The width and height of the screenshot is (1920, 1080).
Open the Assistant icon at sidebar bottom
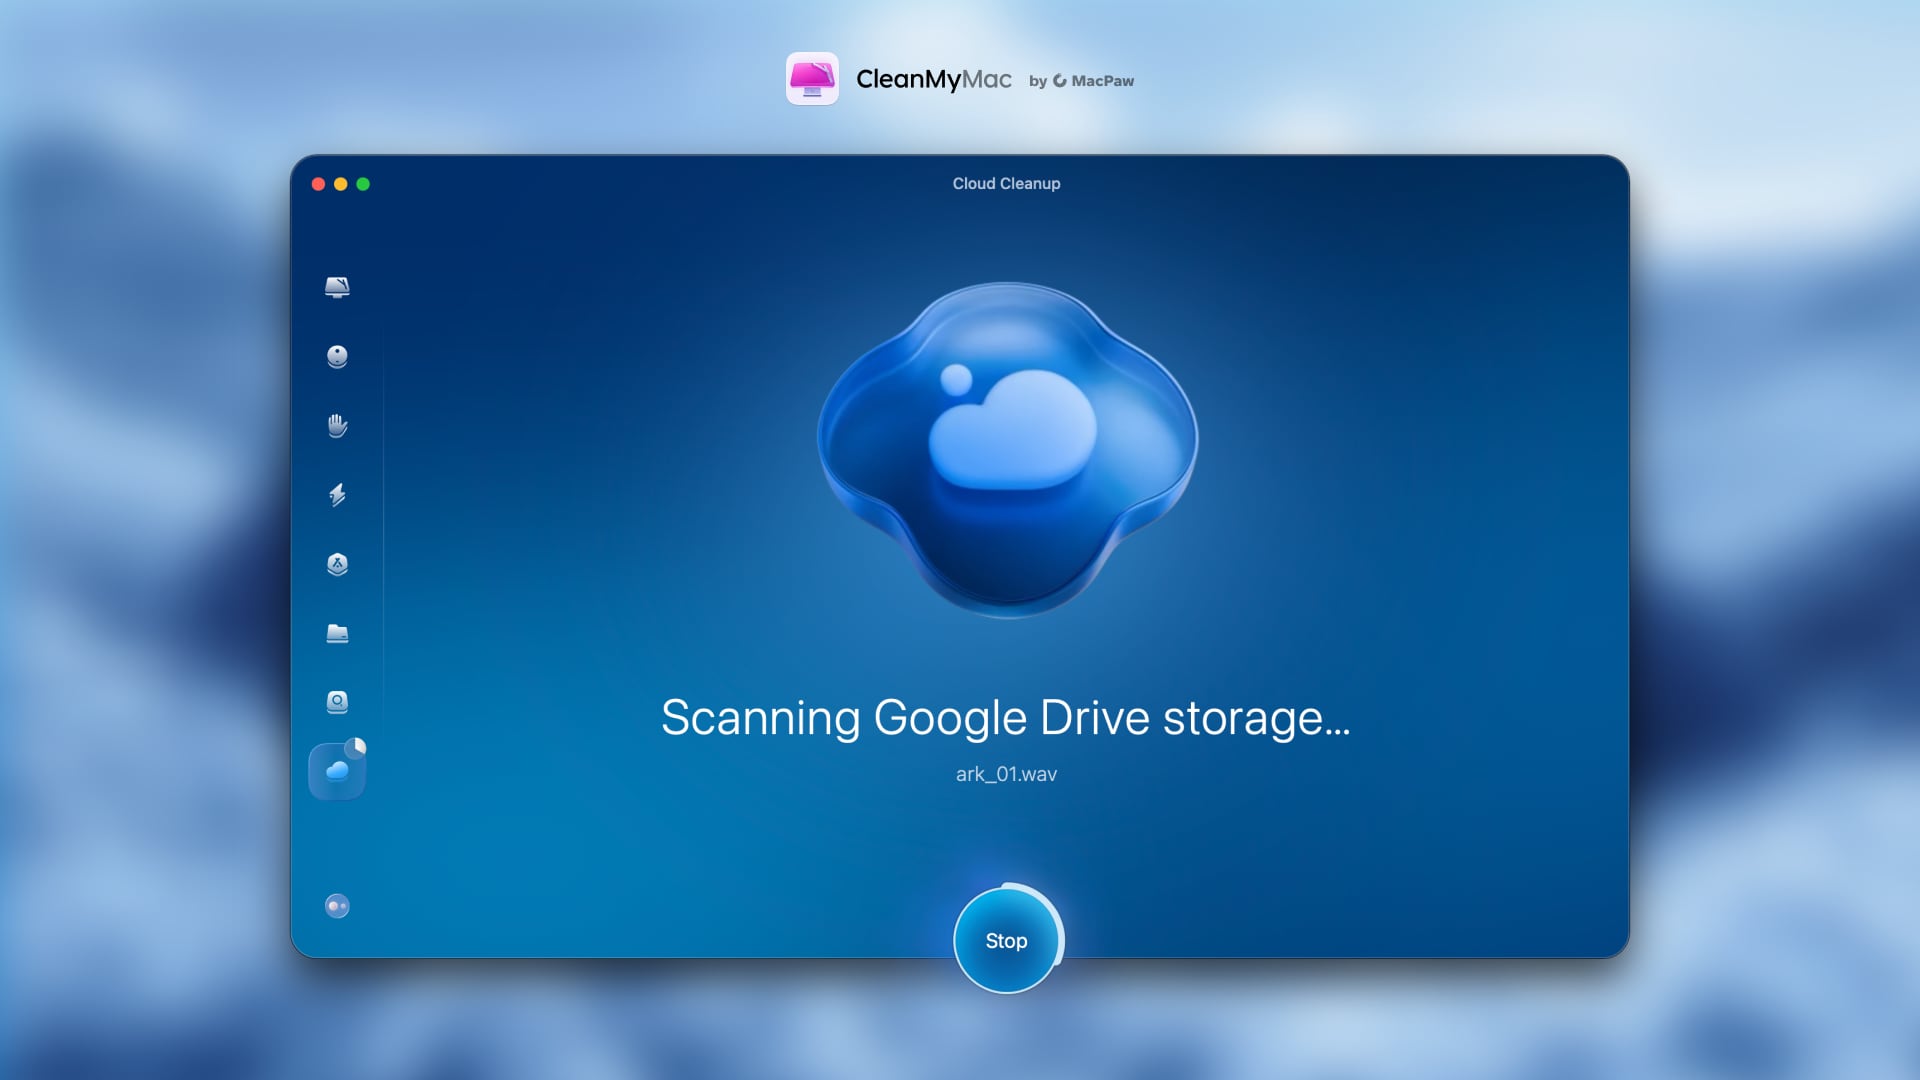coord(337,905)
